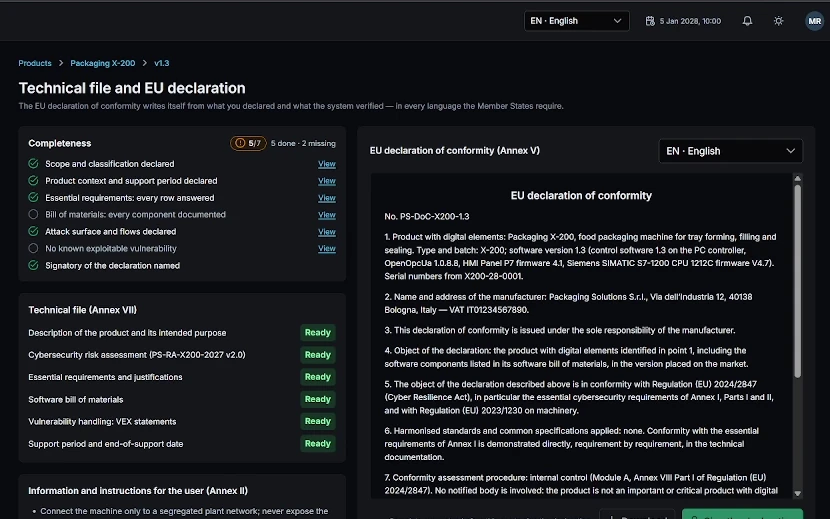
Task: Click the empty circle beside No known exploitable vulnerability
Action: (x=33, y=248)
